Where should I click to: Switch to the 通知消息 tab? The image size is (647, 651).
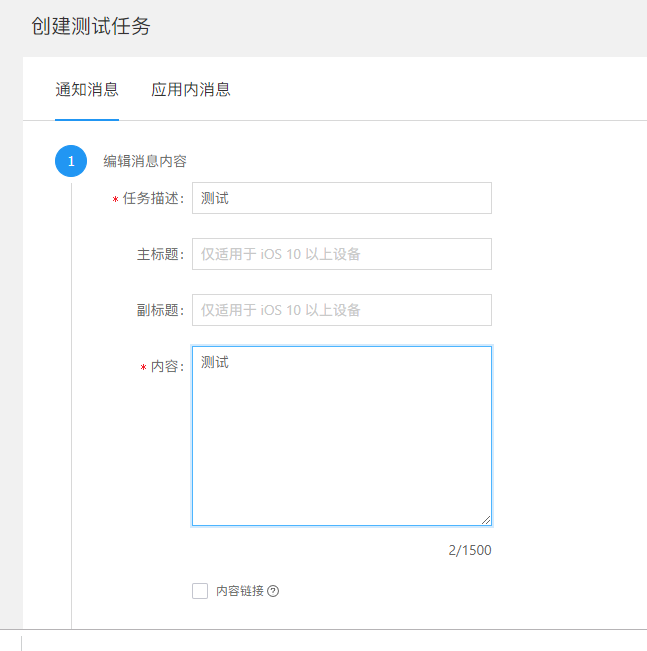point(87,90)
